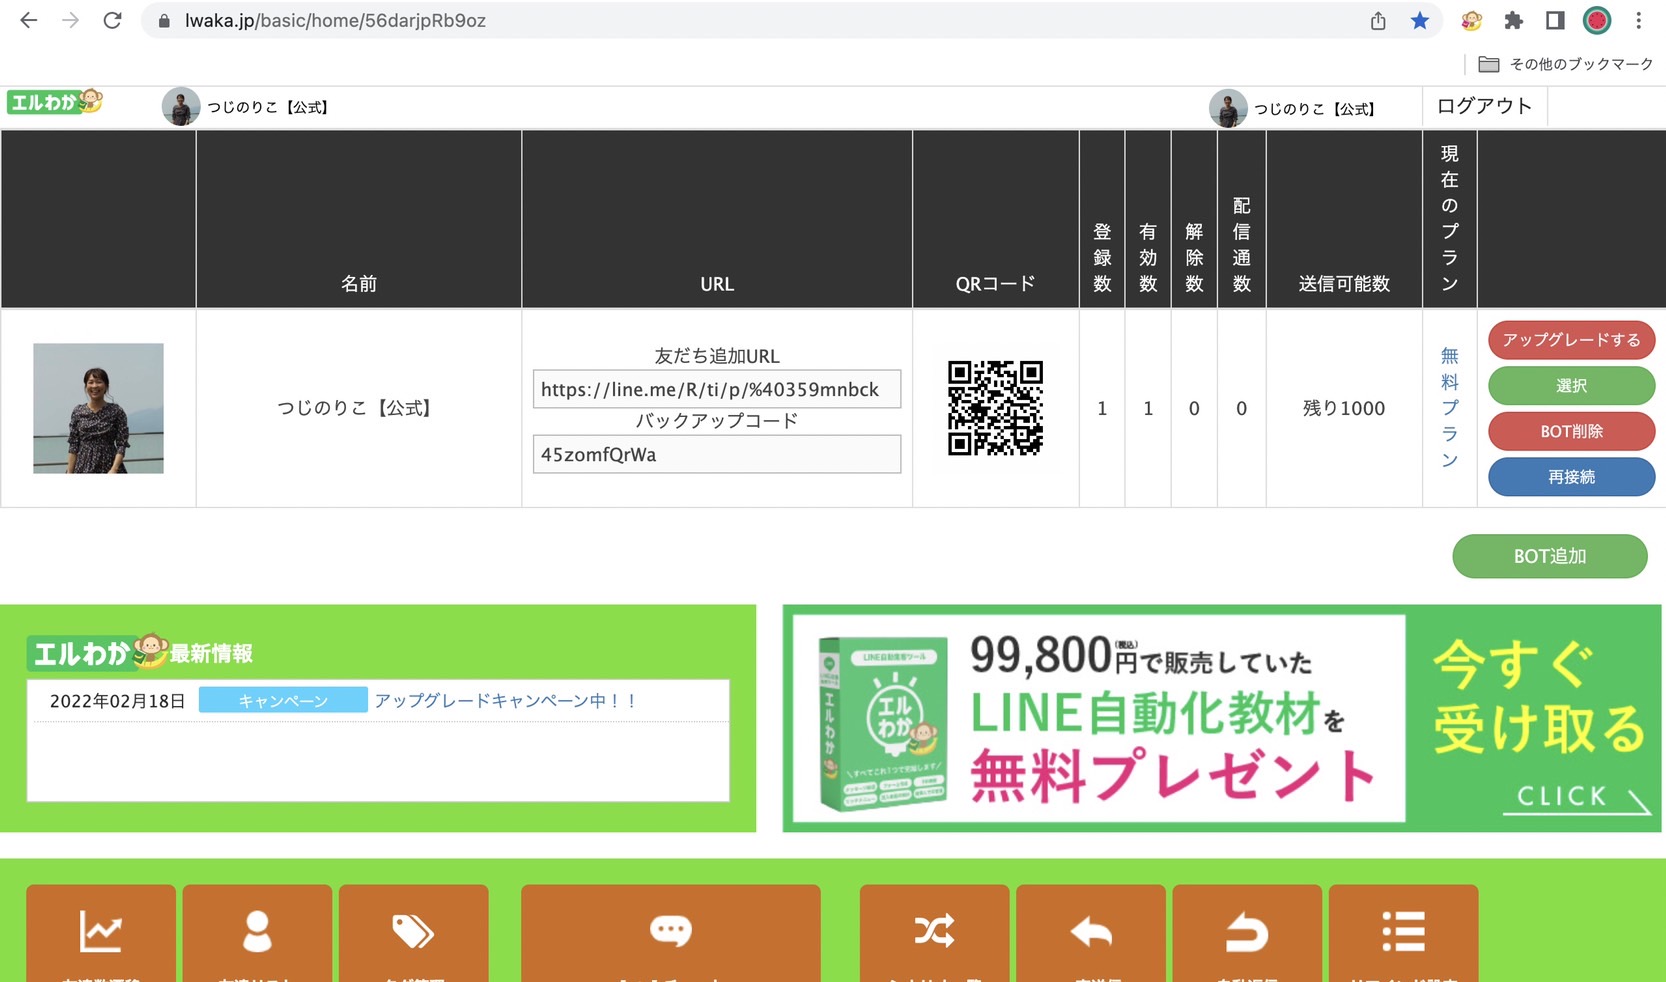Open Chrome profile avatar
Screen dimensions: 1666x982
[1597, 20]
